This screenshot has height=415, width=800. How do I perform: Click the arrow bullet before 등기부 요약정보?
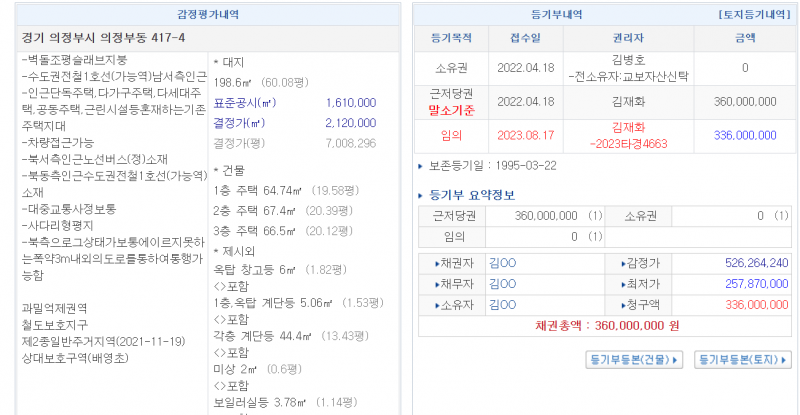coord(419,195)
